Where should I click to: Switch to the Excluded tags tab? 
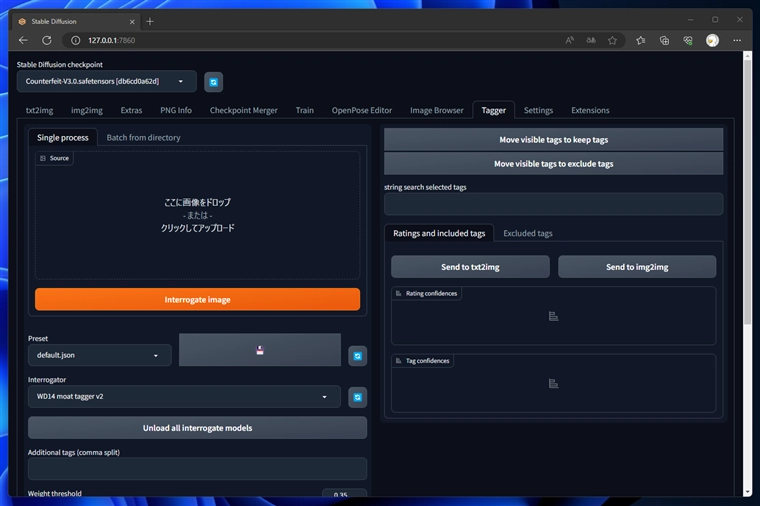coord(527,233)
